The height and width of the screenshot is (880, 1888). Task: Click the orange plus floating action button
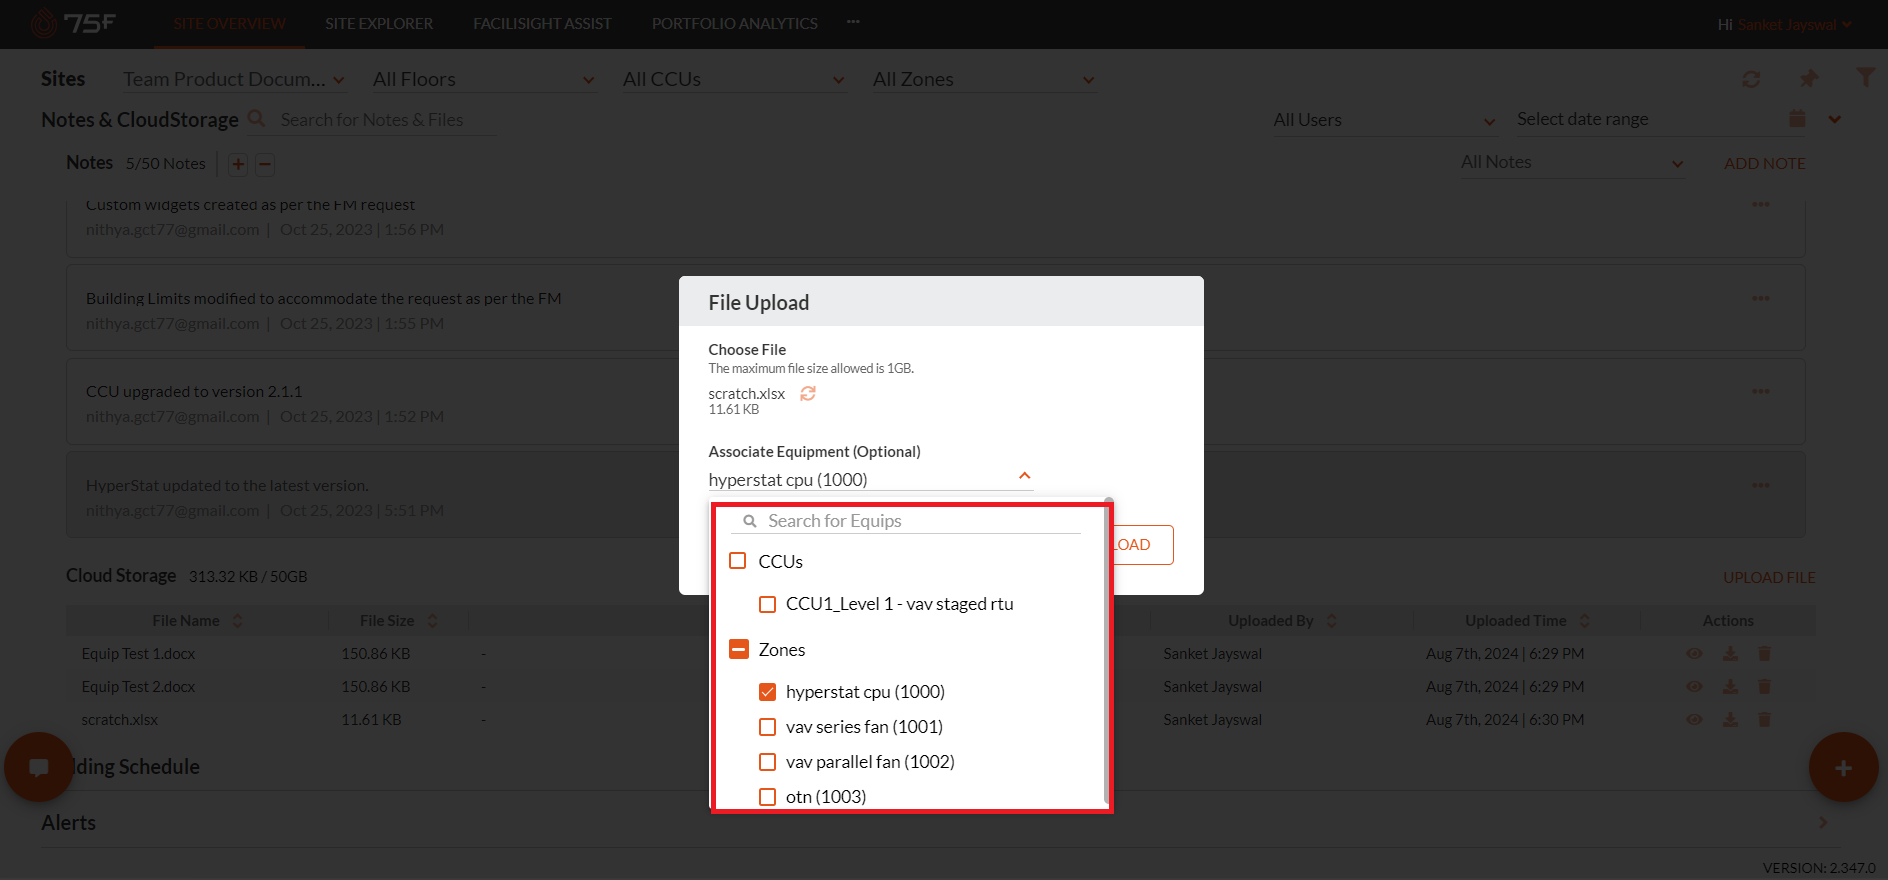pos(1843,767)
